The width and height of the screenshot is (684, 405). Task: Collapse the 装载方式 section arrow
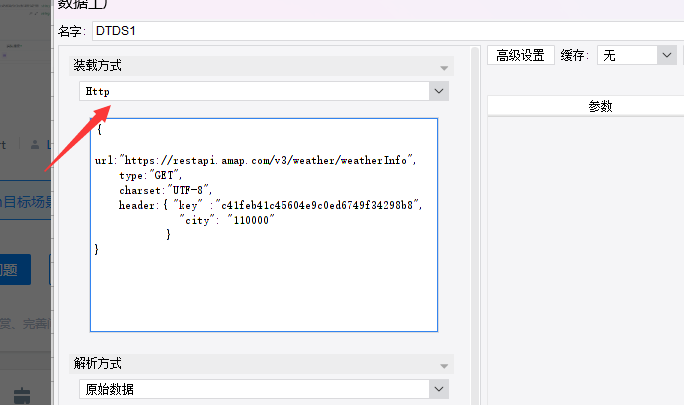(444, 68)
